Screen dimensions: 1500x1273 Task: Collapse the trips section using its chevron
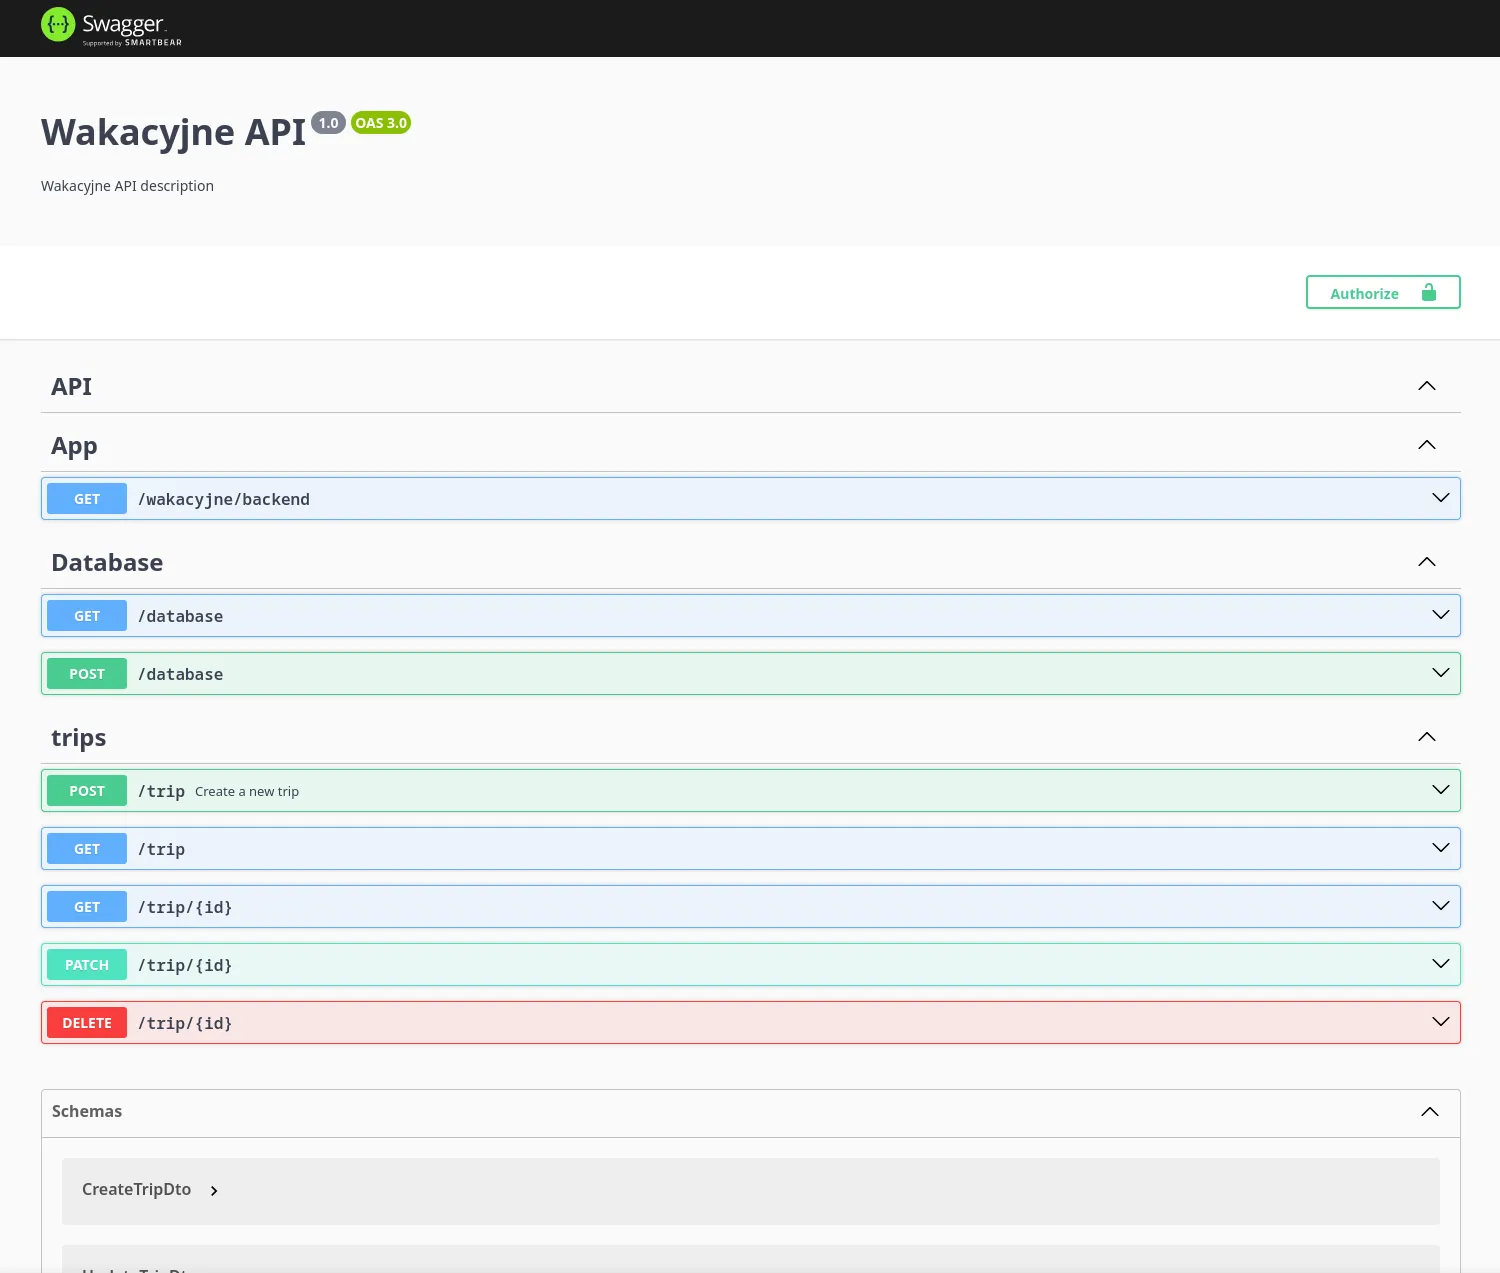1426,737
